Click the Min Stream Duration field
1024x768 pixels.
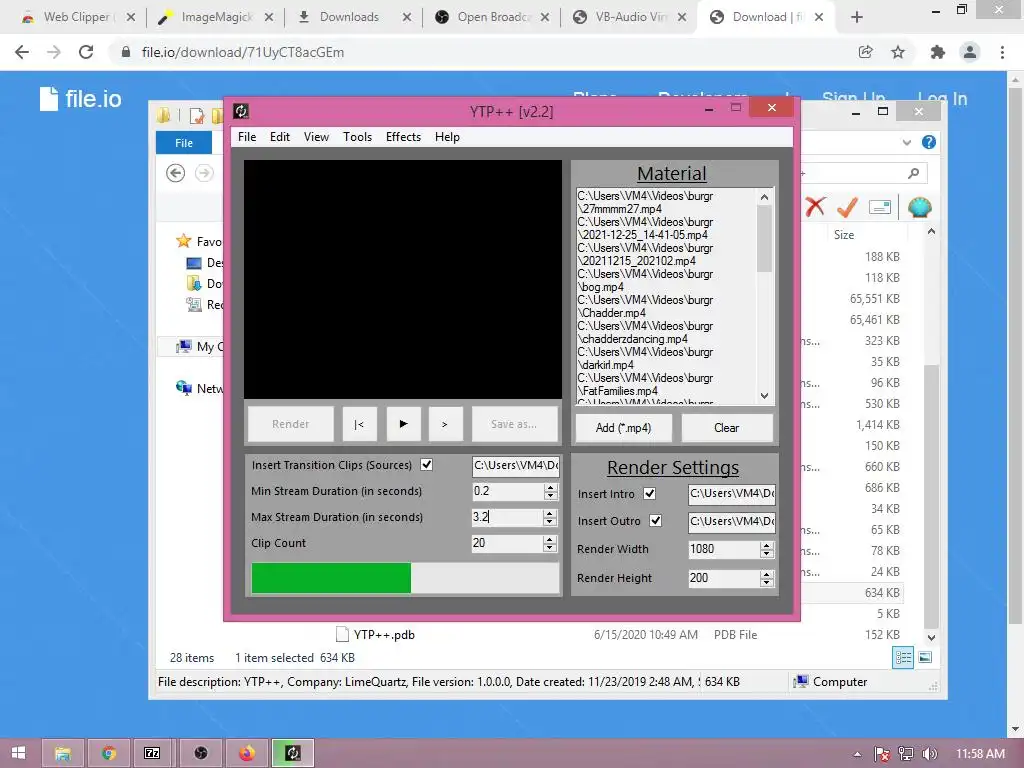click(x=507, y=491)
